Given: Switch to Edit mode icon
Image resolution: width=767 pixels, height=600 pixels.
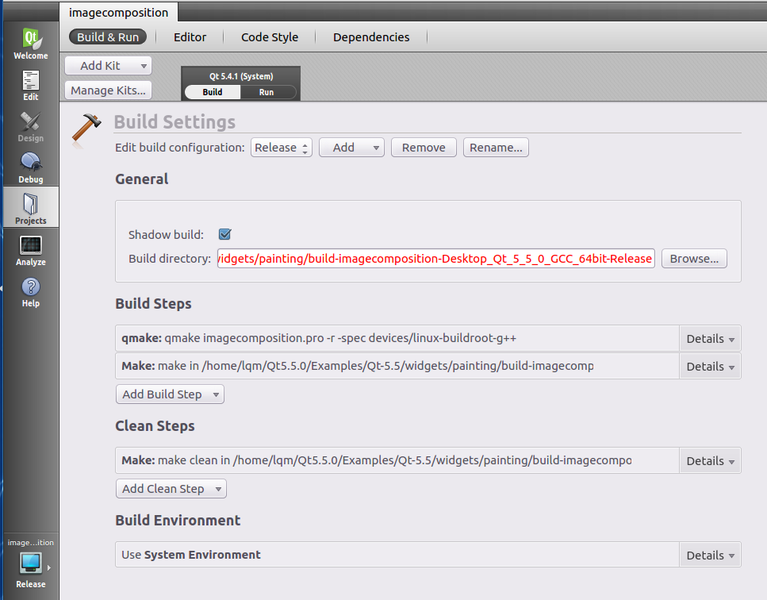Looking at the screenshot, I should point(30,85).
